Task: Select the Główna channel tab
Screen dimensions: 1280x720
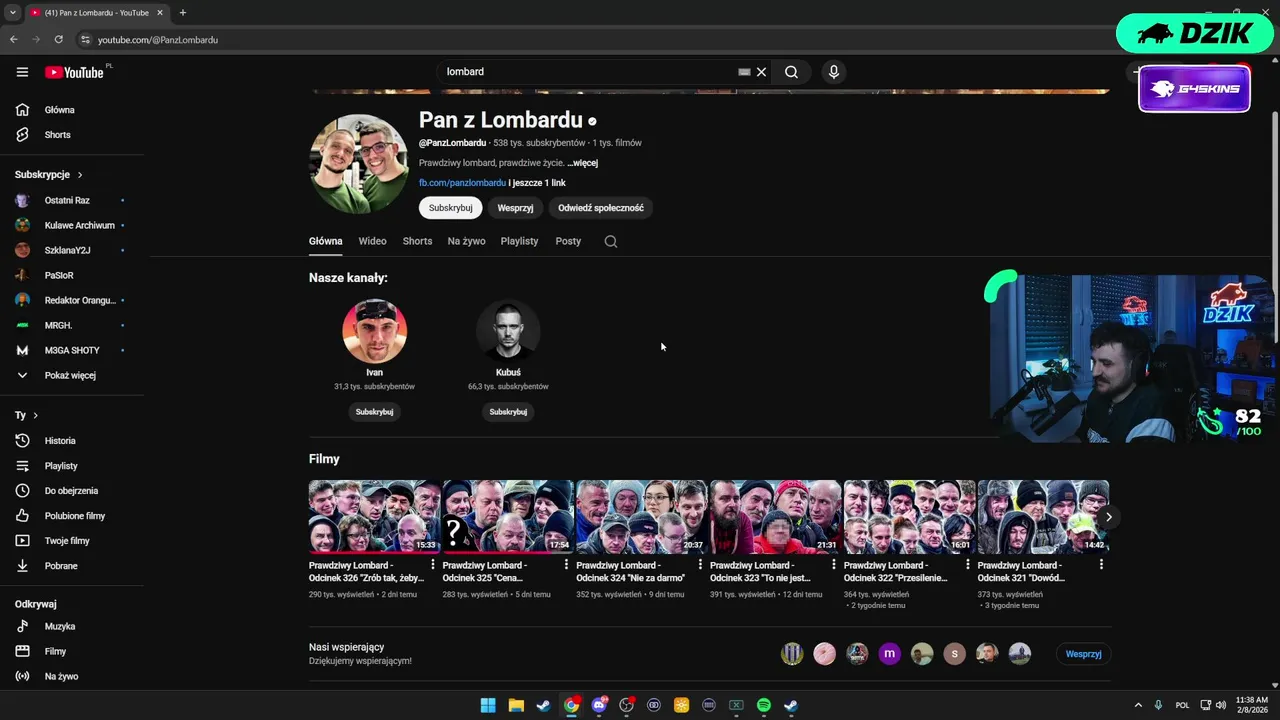Action: click(325, 241)
